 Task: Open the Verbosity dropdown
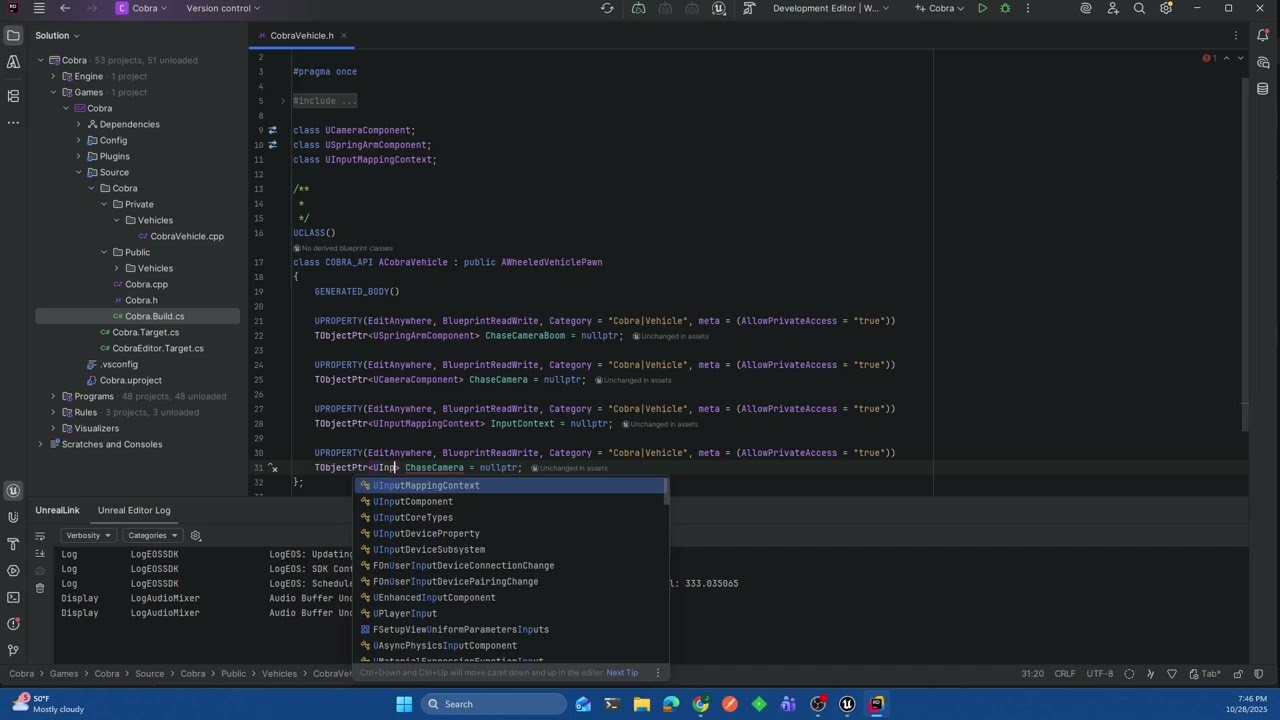88,535
